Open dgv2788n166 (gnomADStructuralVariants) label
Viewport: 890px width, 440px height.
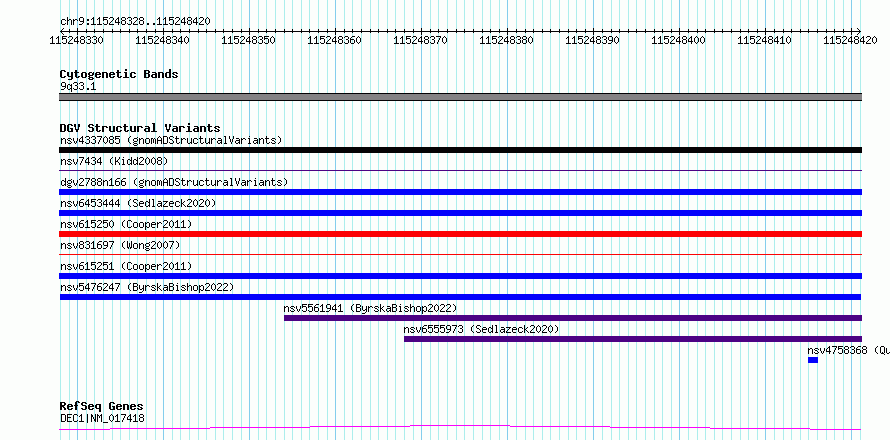pyautogui.click(x=174, y=182)
